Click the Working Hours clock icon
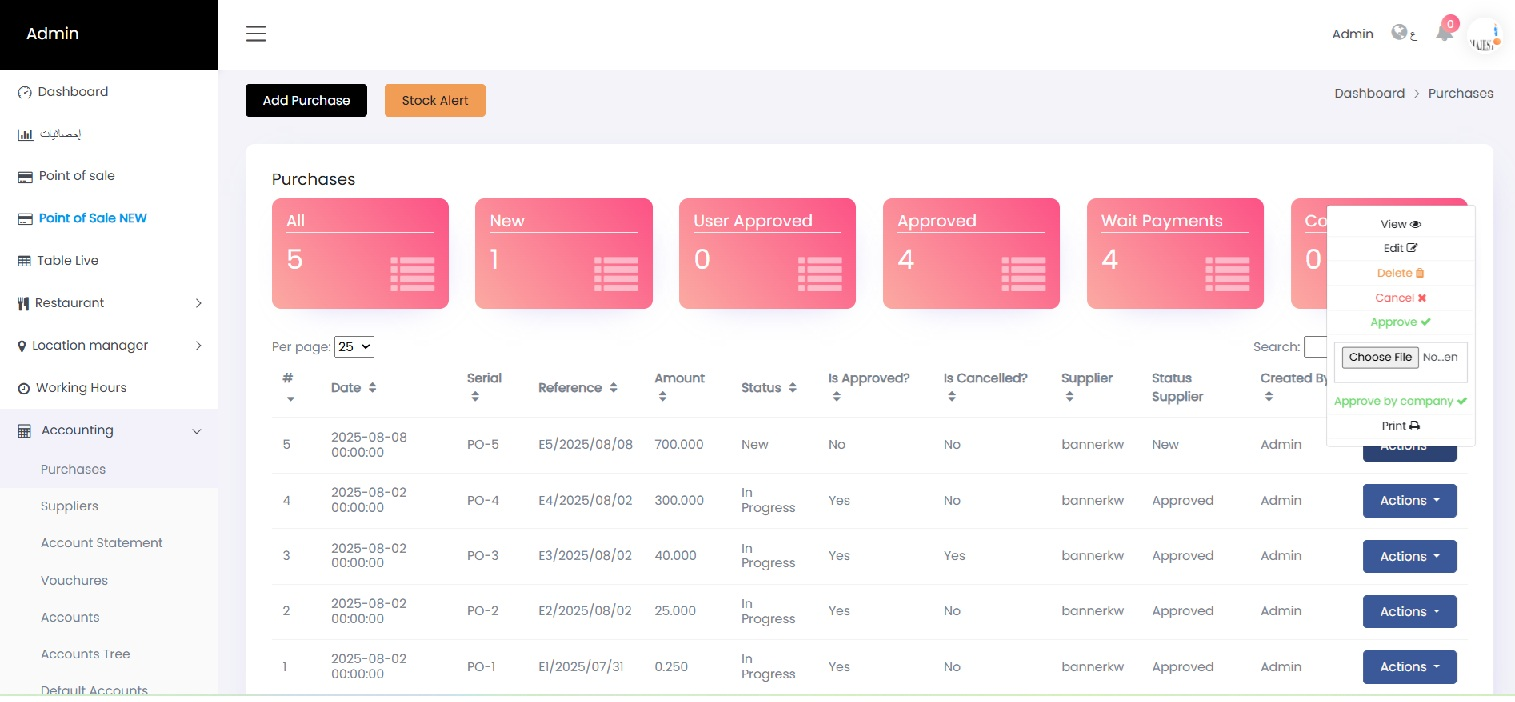The height and width of the screenshot is (702, 1515). coord(25,388)
